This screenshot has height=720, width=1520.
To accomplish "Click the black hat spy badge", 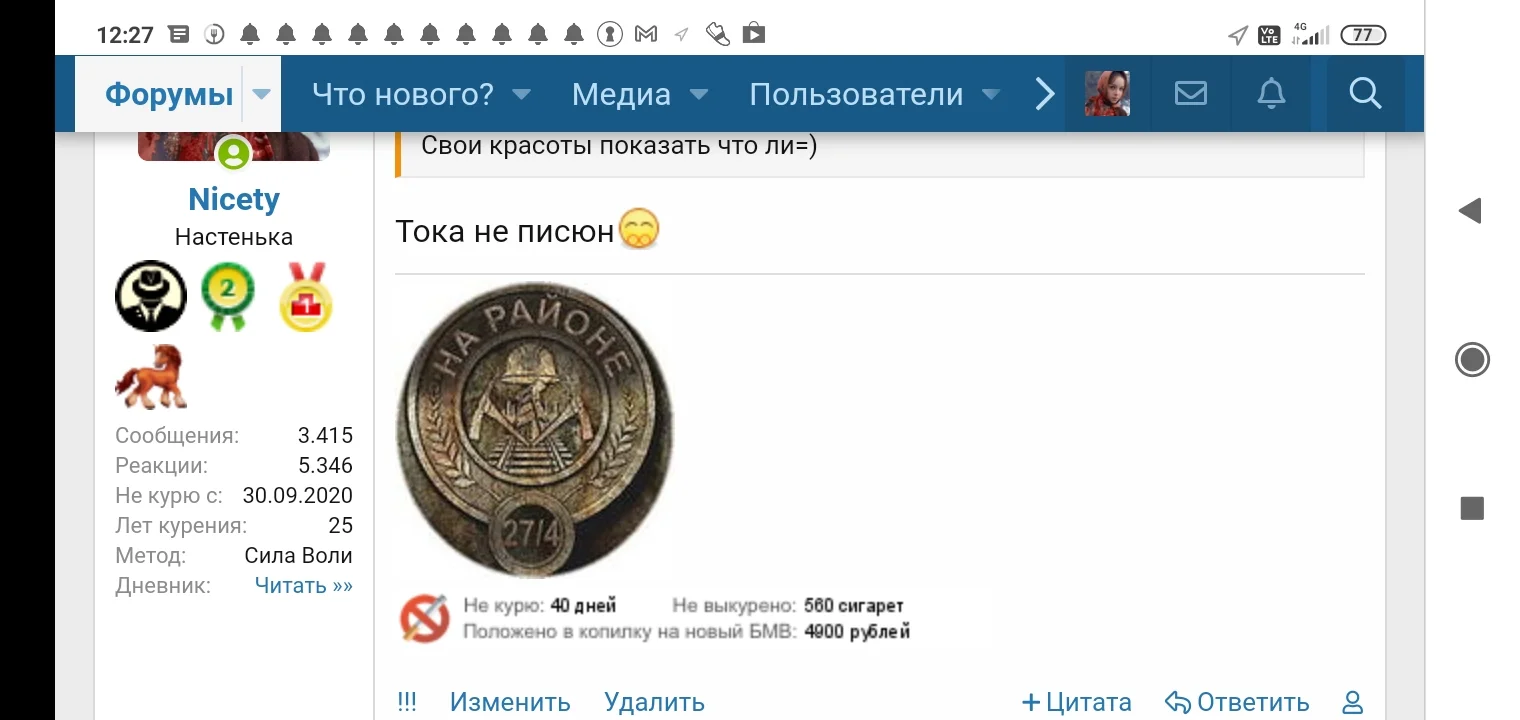I will point(151,296).
